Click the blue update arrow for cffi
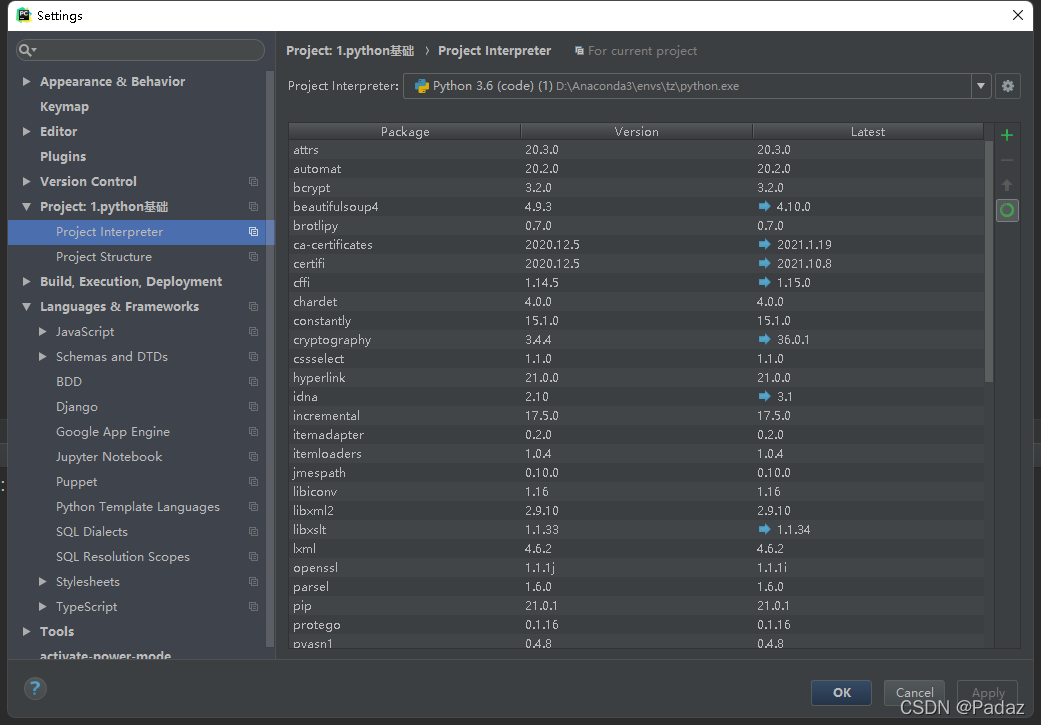The height and width of the screenshot is (725, 1041). [x=764, y=282]
